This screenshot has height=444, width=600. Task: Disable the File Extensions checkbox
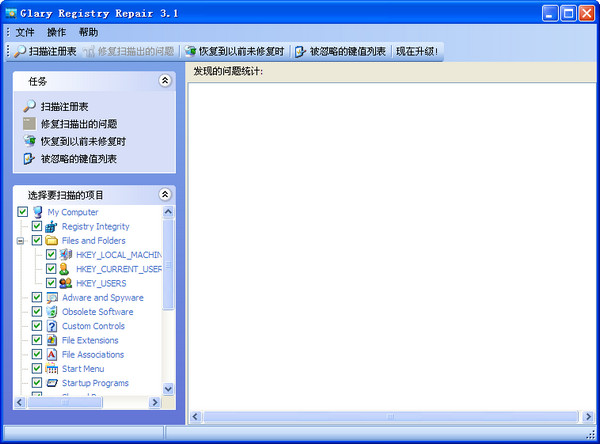pos(37,340)
